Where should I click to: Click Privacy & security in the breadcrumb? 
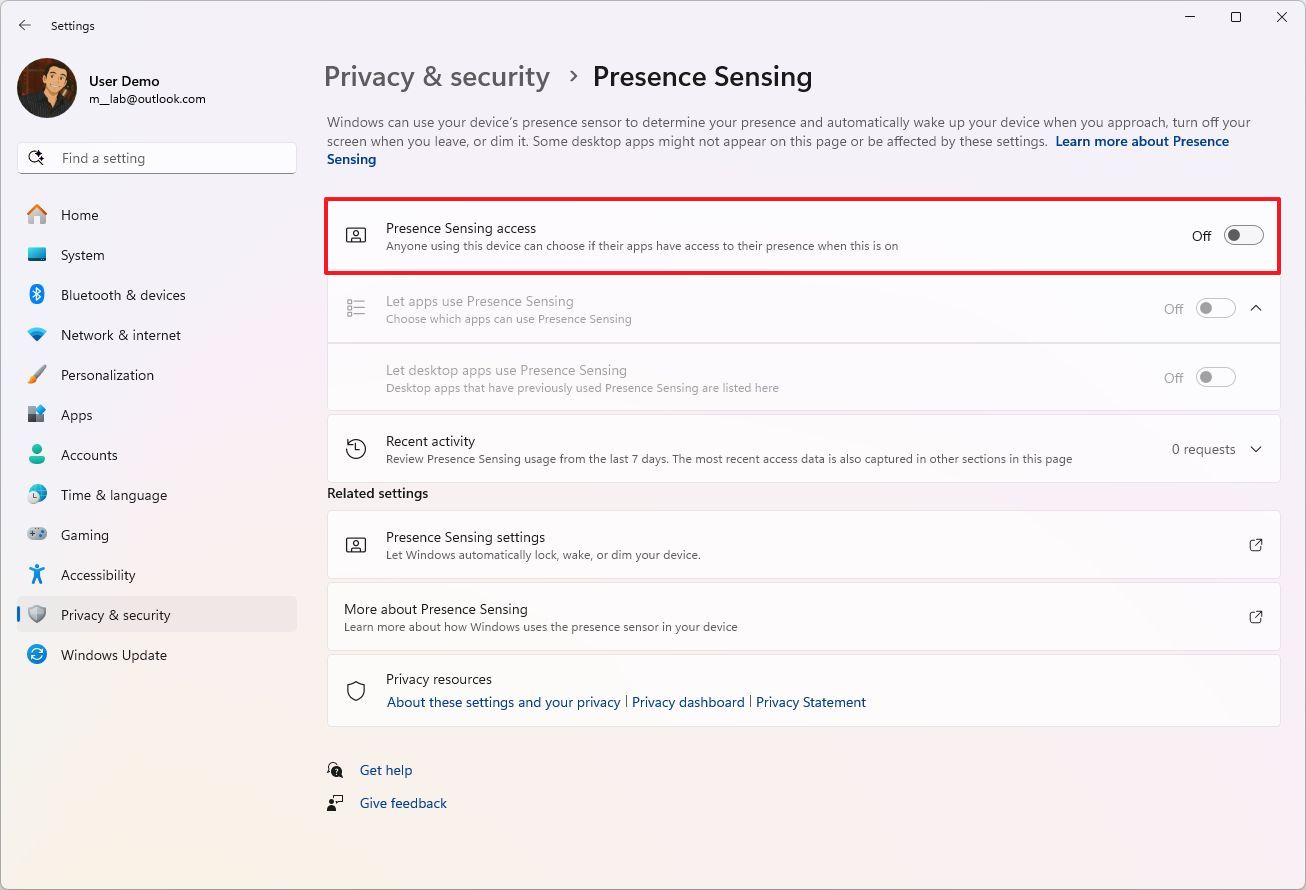tap(436, 76)
